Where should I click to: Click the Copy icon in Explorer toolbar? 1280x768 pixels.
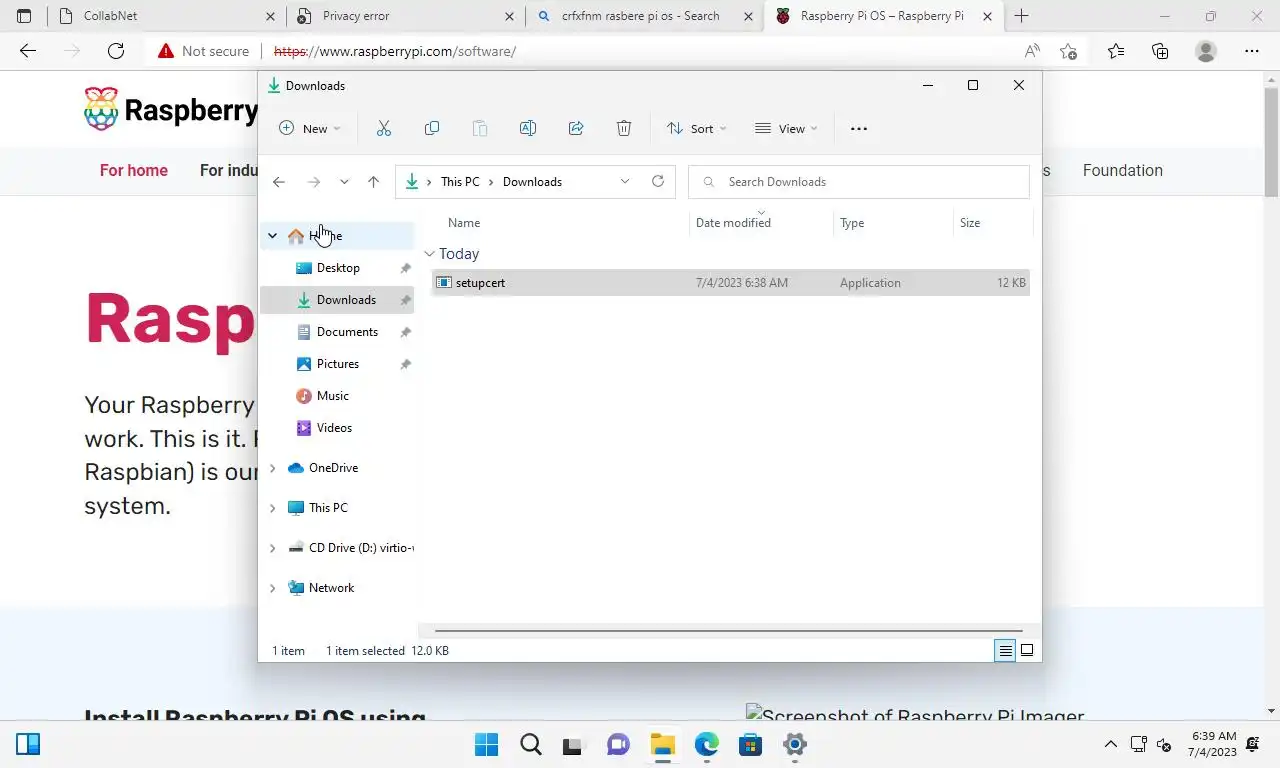pyautogui.click(x=432, y=128)
